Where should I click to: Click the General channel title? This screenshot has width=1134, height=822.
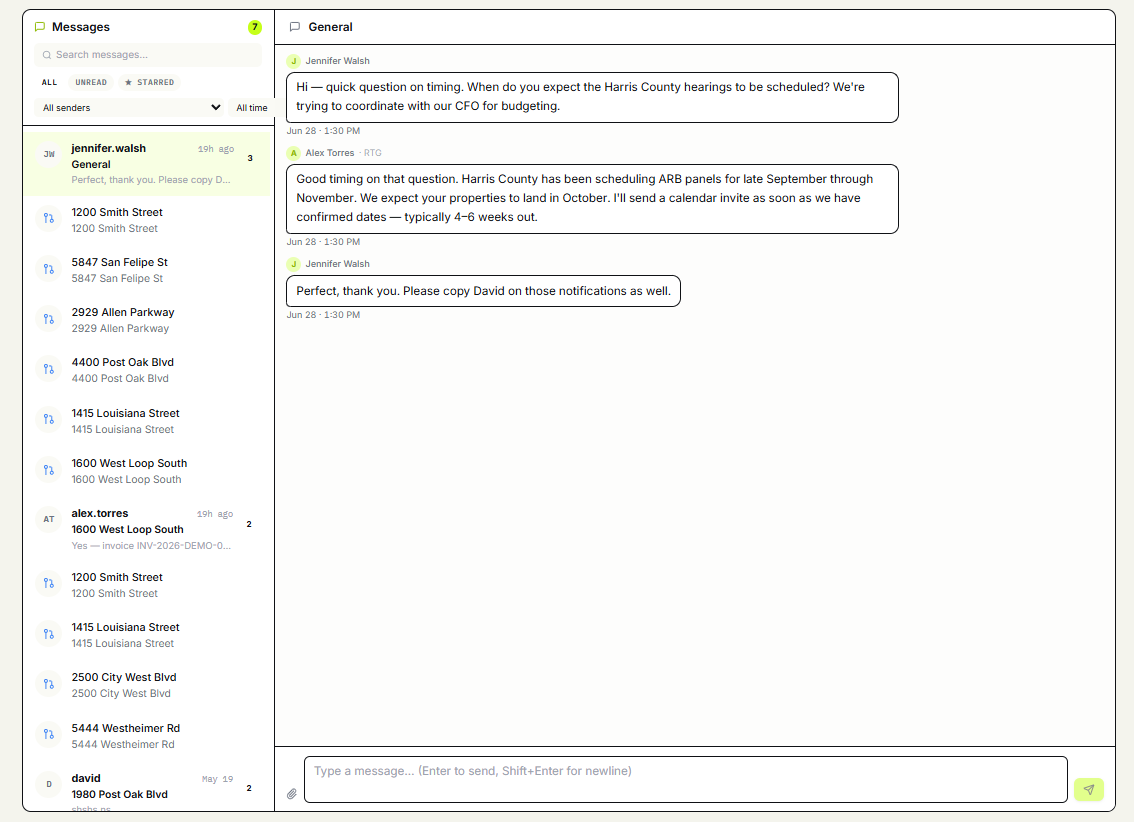click(x=331, y=27)
